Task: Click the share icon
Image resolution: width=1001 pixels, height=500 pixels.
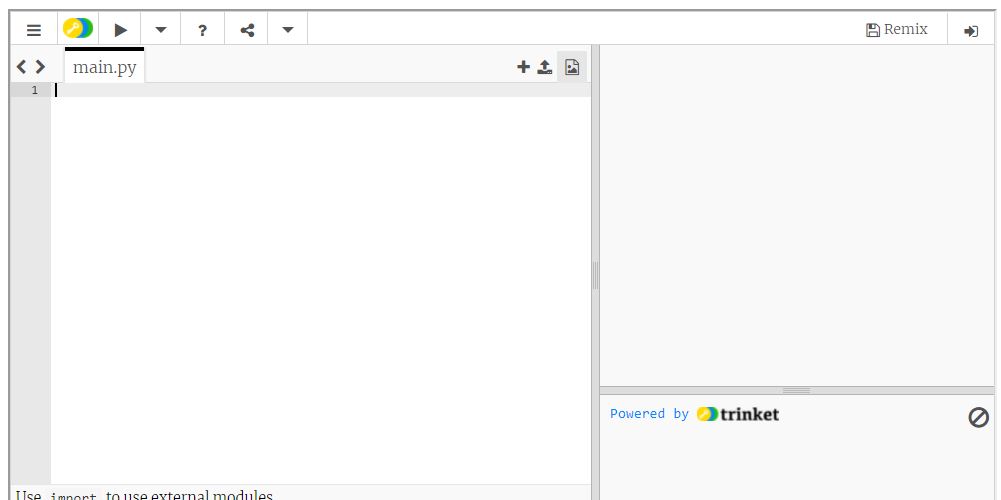Action: pos(247,30)
